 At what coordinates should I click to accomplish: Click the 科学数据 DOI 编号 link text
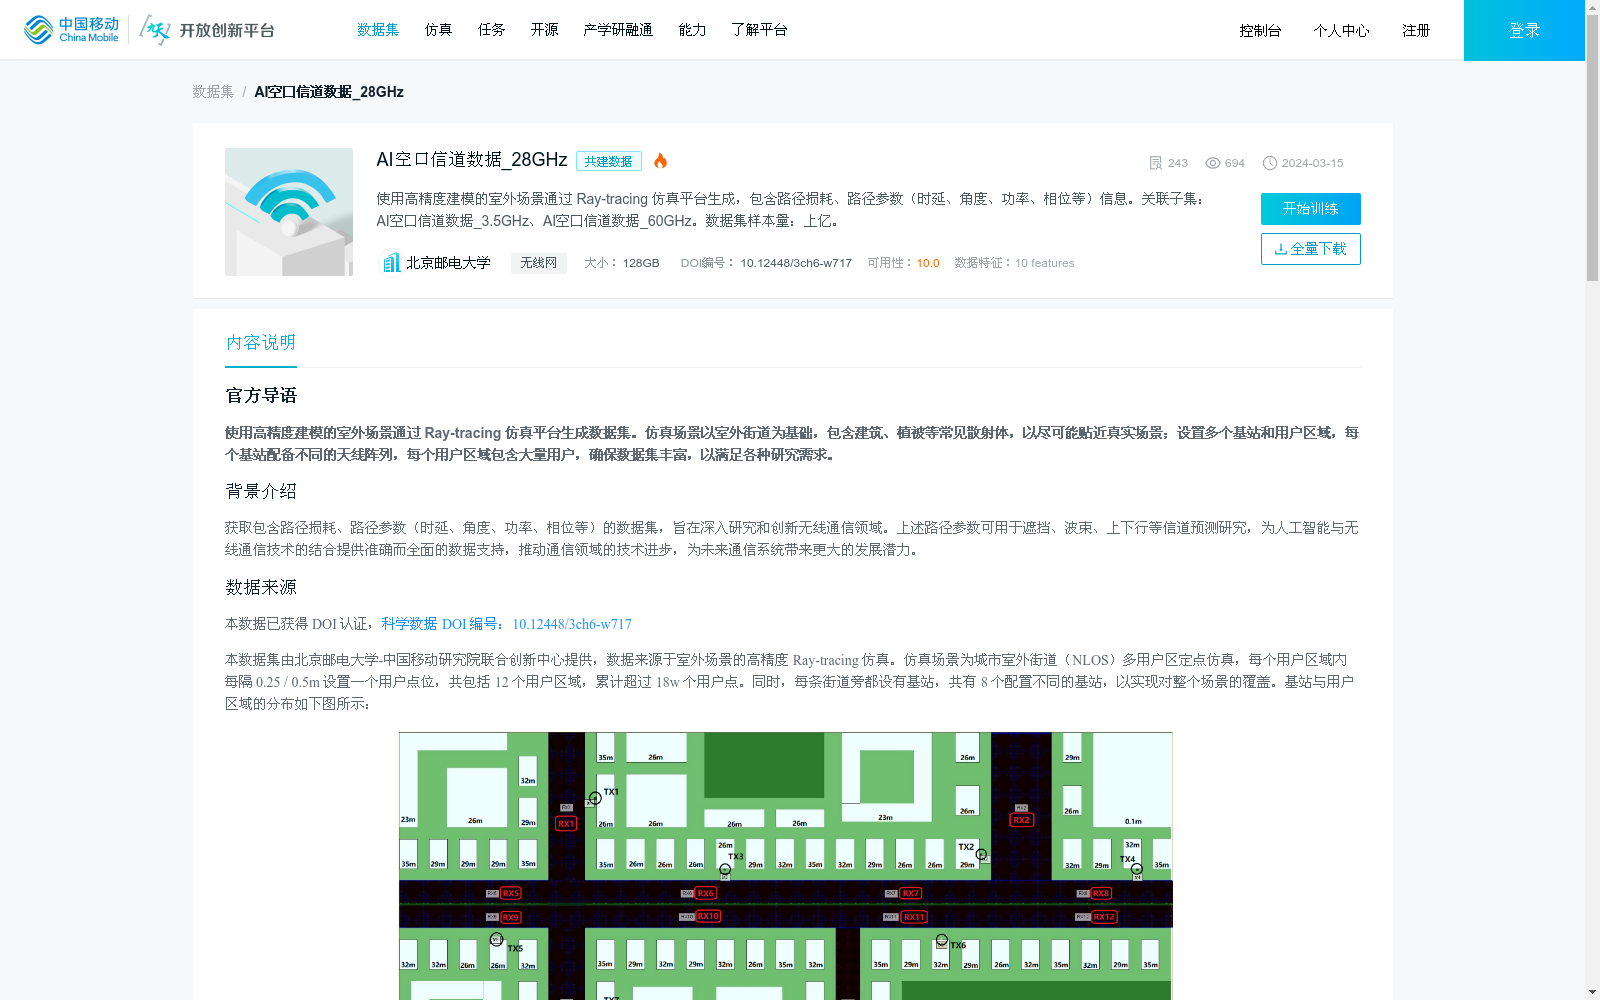click(x=443, y=624)
